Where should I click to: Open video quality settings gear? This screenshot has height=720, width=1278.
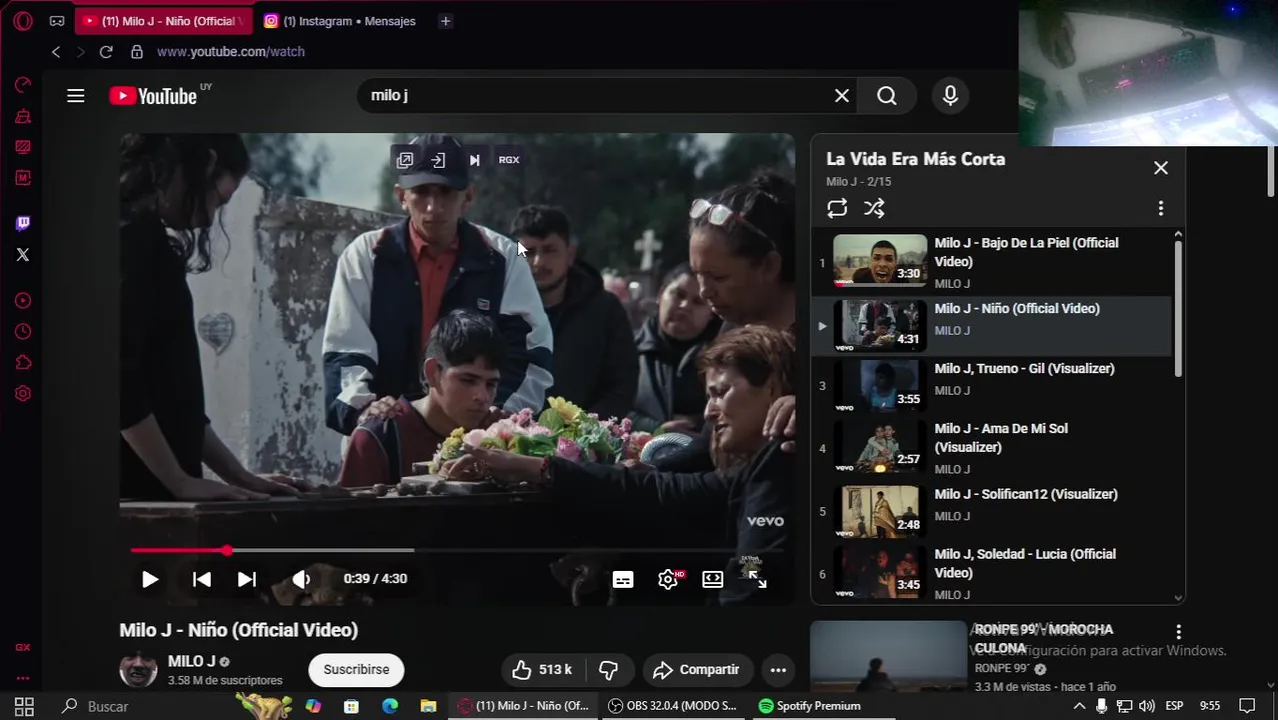pyautogui.click(x=669, y=580)
